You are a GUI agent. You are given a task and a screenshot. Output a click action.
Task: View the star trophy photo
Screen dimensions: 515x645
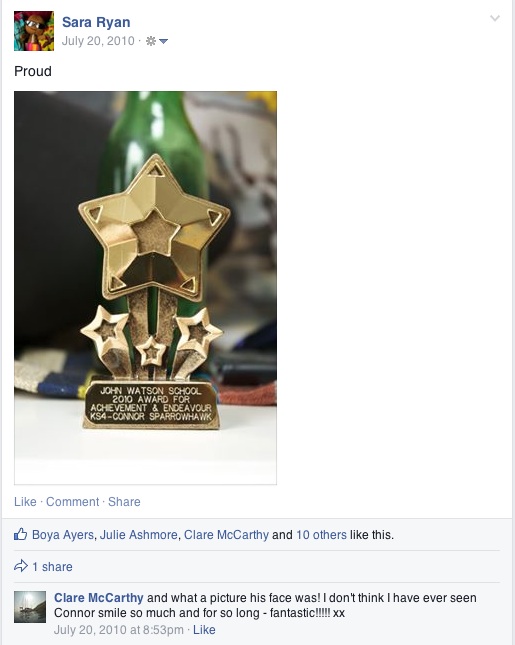click(146, 288)
